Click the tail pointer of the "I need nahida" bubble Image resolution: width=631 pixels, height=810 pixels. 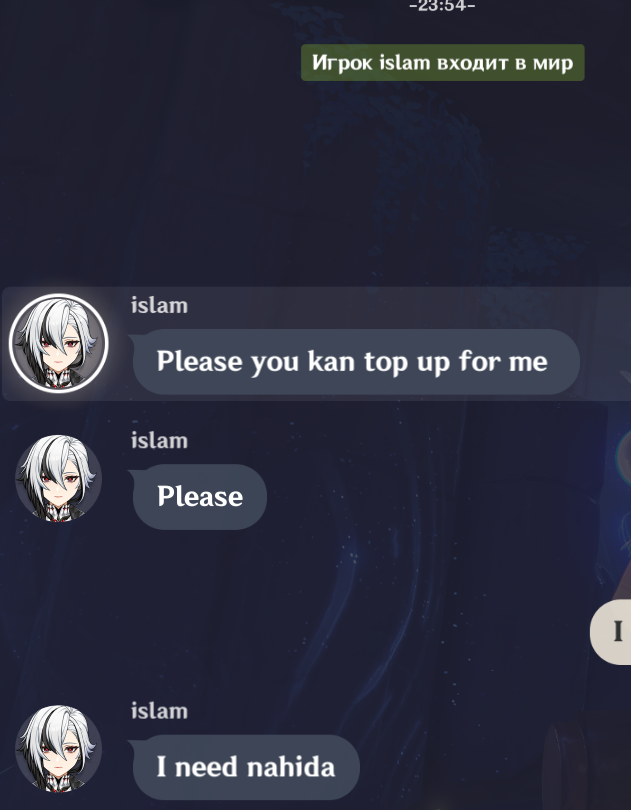click(131, 745)
